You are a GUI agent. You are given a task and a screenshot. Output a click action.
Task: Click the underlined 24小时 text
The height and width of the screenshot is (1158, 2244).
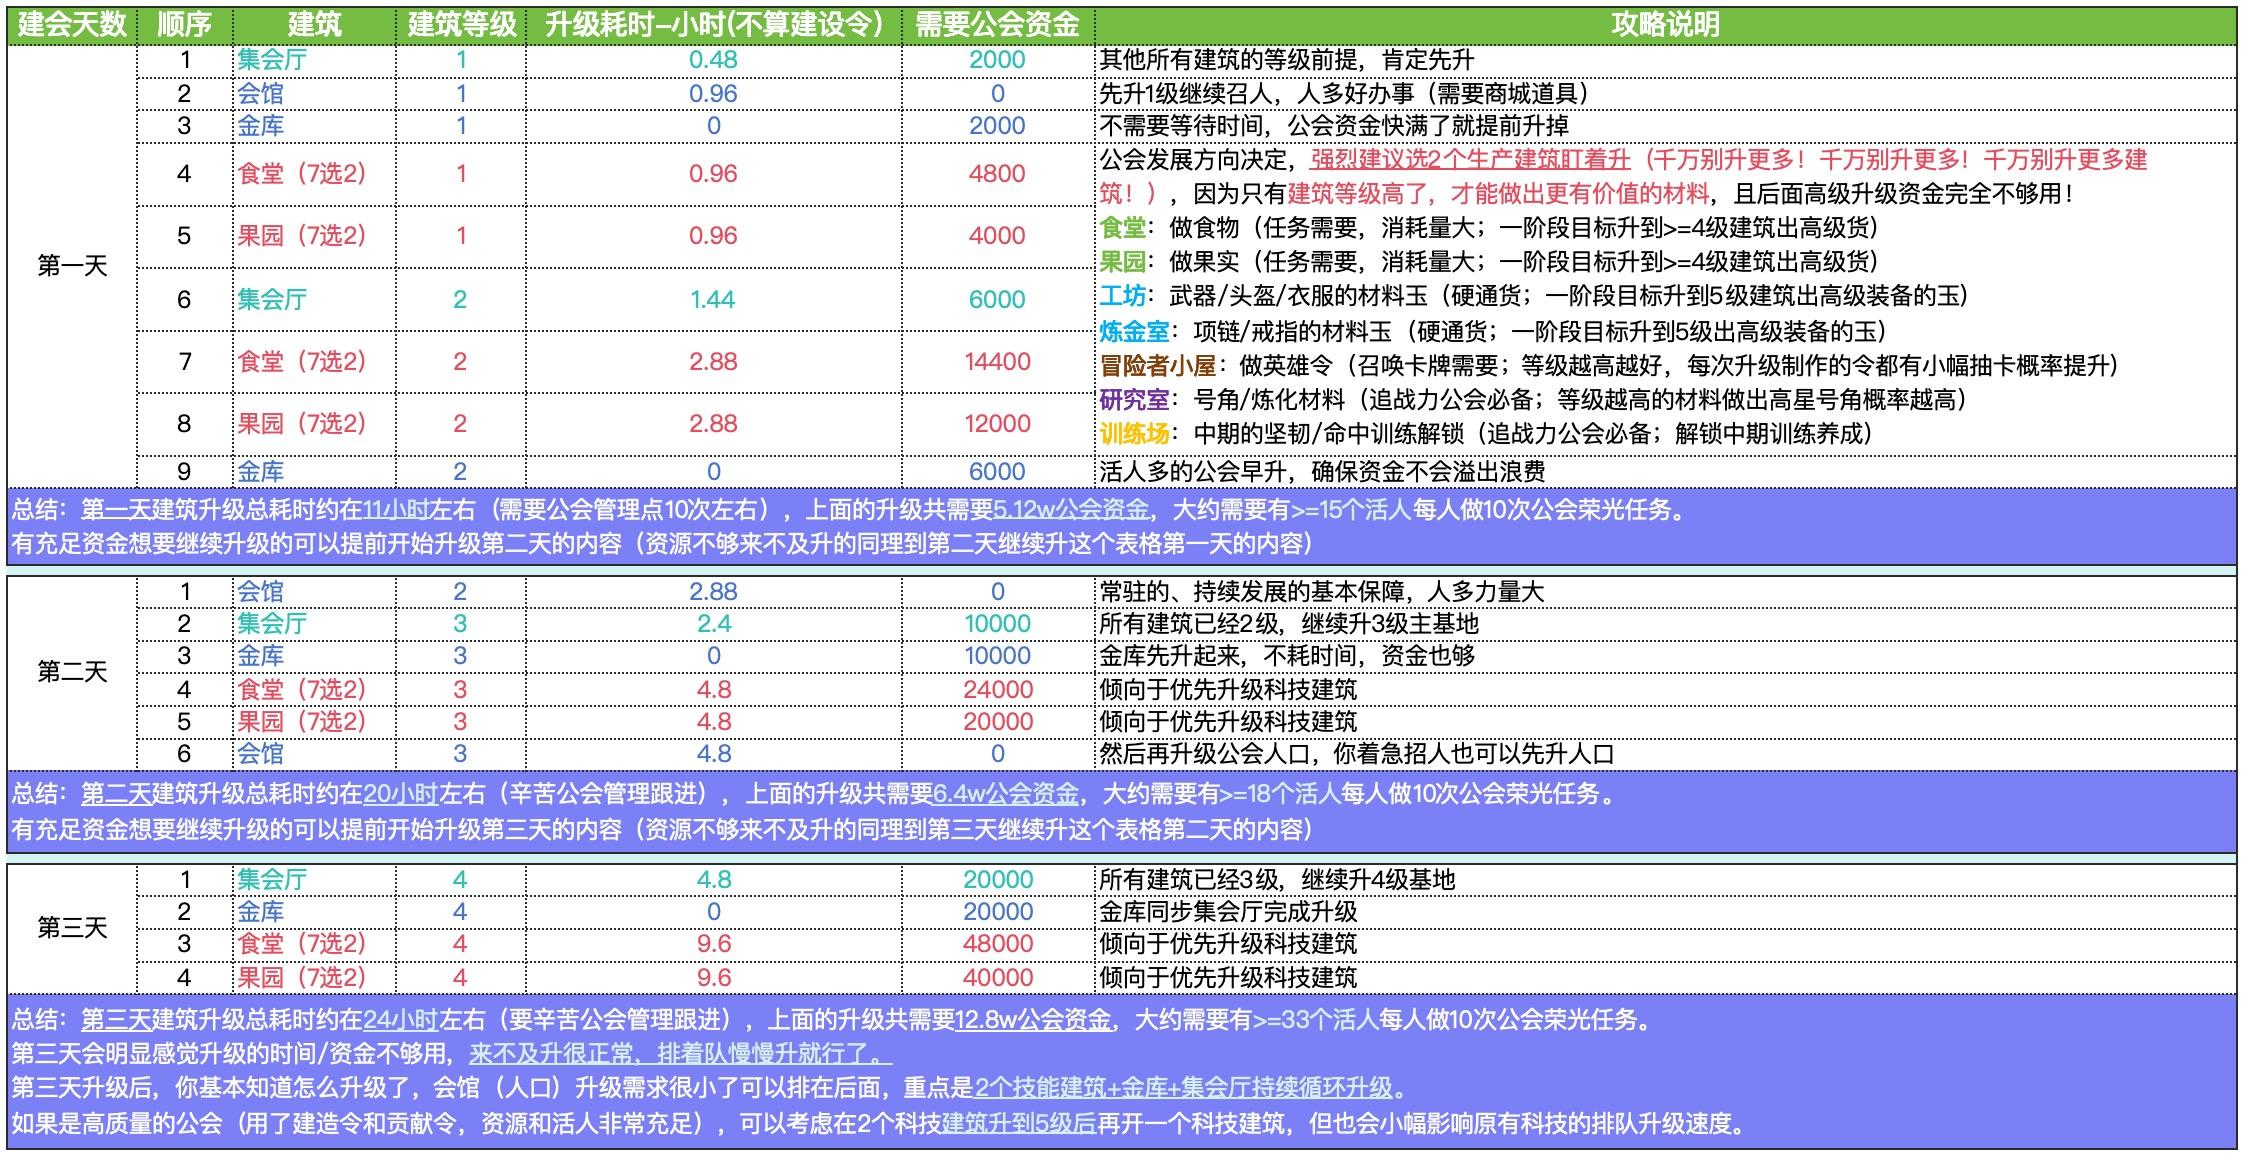click(401, 1020)
